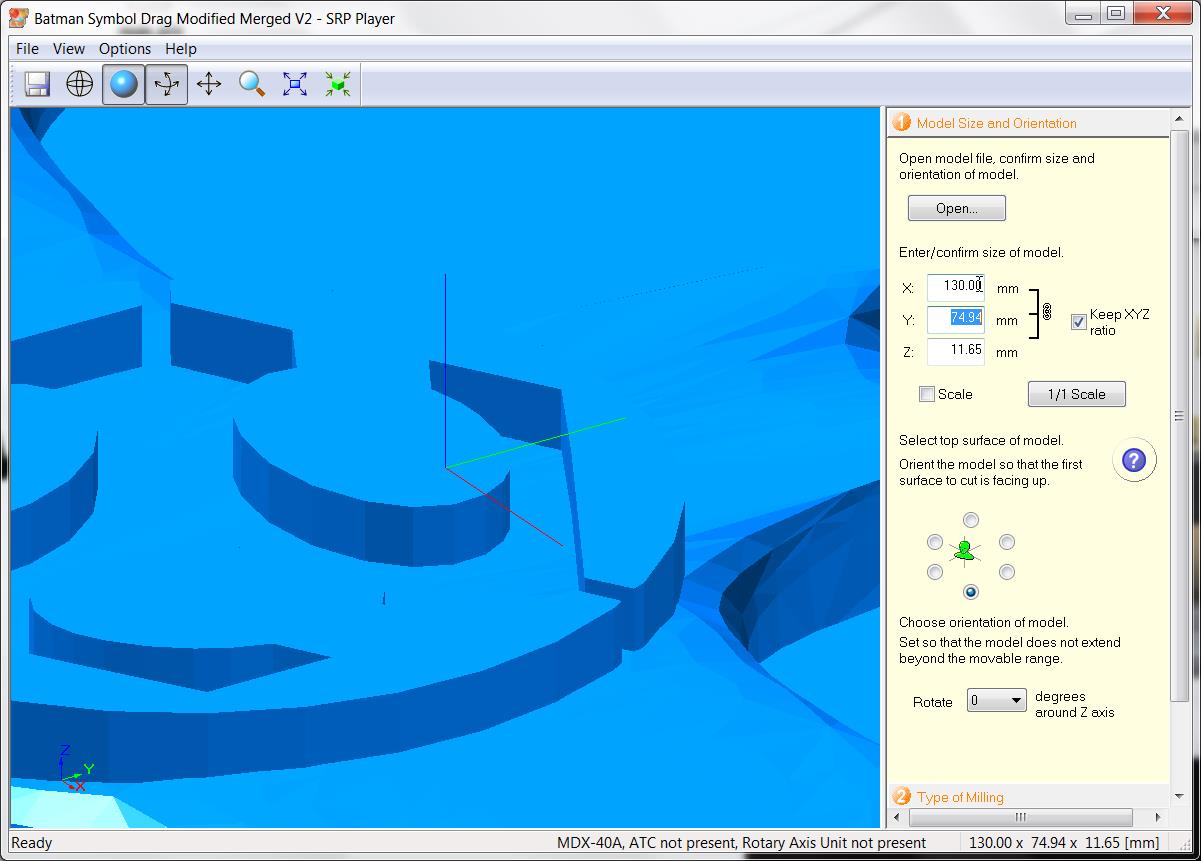Select the lower-right orientation radio button

click(1007, 572)
